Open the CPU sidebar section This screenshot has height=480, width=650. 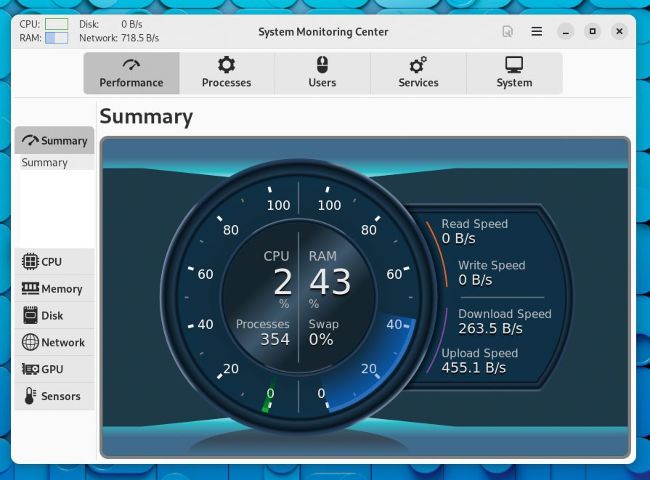55,262
